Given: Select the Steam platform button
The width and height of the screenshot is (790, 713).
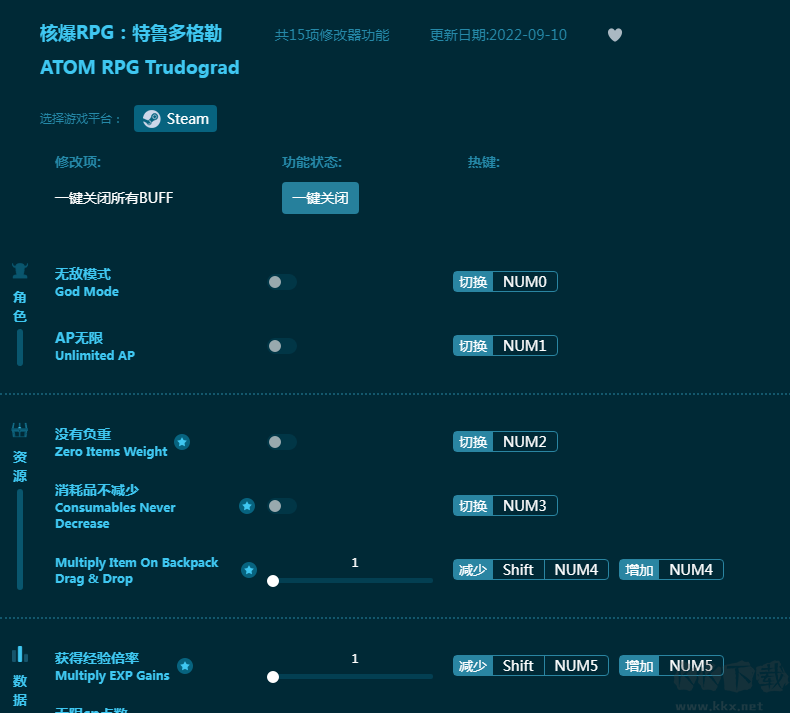Looking at the screenshot, I should pyautogui.click(x=175, y=119).
